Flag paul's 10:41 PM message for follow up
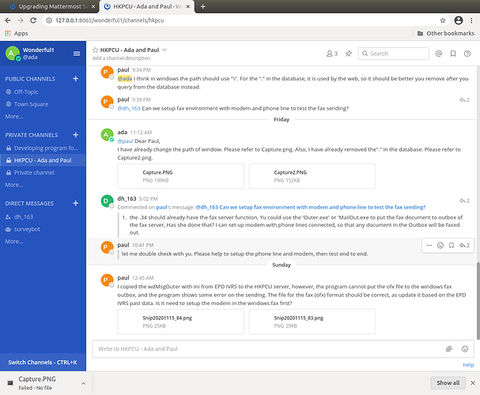480x395 pixels. tap(451, 245)
